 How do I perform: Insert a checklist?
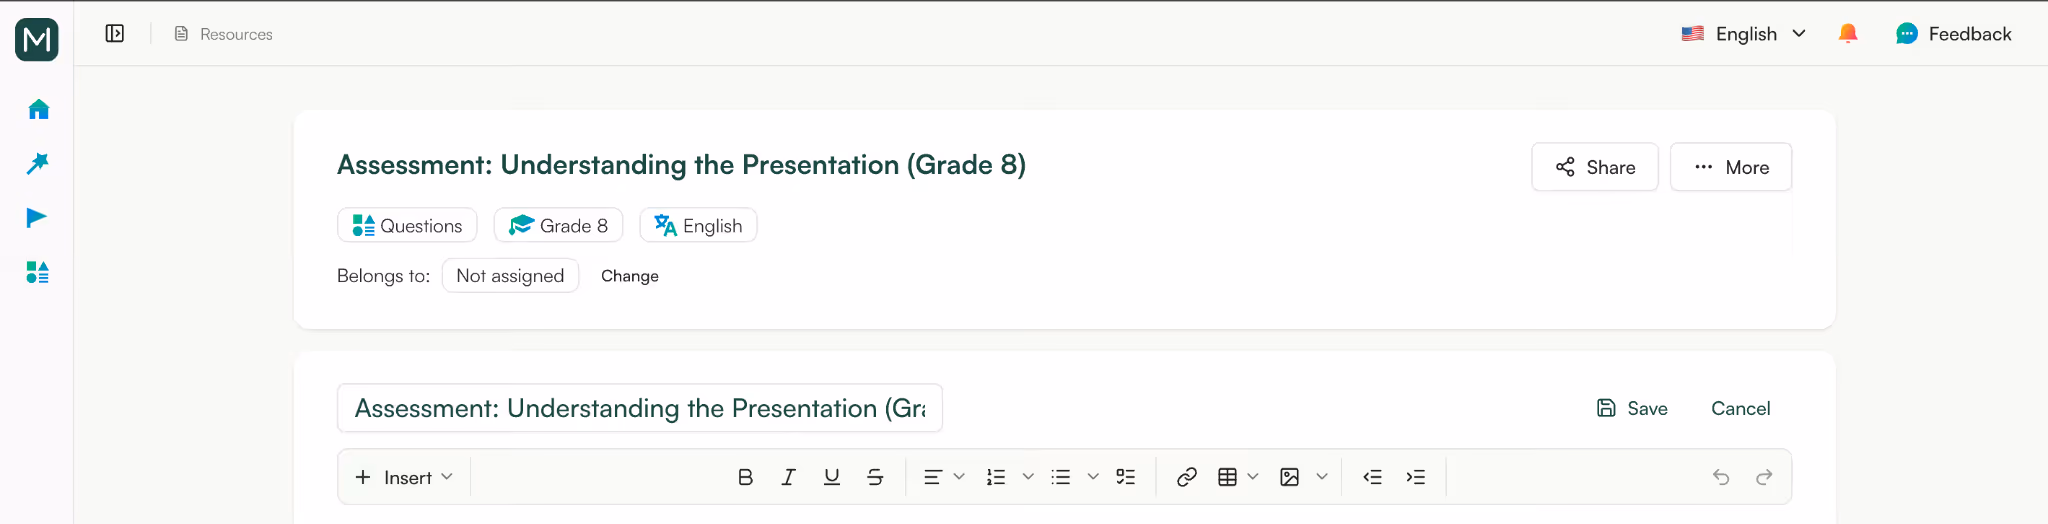tap(1126, 477)
